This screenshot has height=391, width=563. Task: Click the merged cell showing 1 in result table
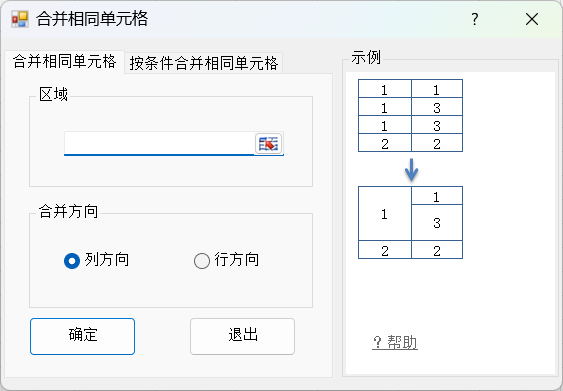385,214
